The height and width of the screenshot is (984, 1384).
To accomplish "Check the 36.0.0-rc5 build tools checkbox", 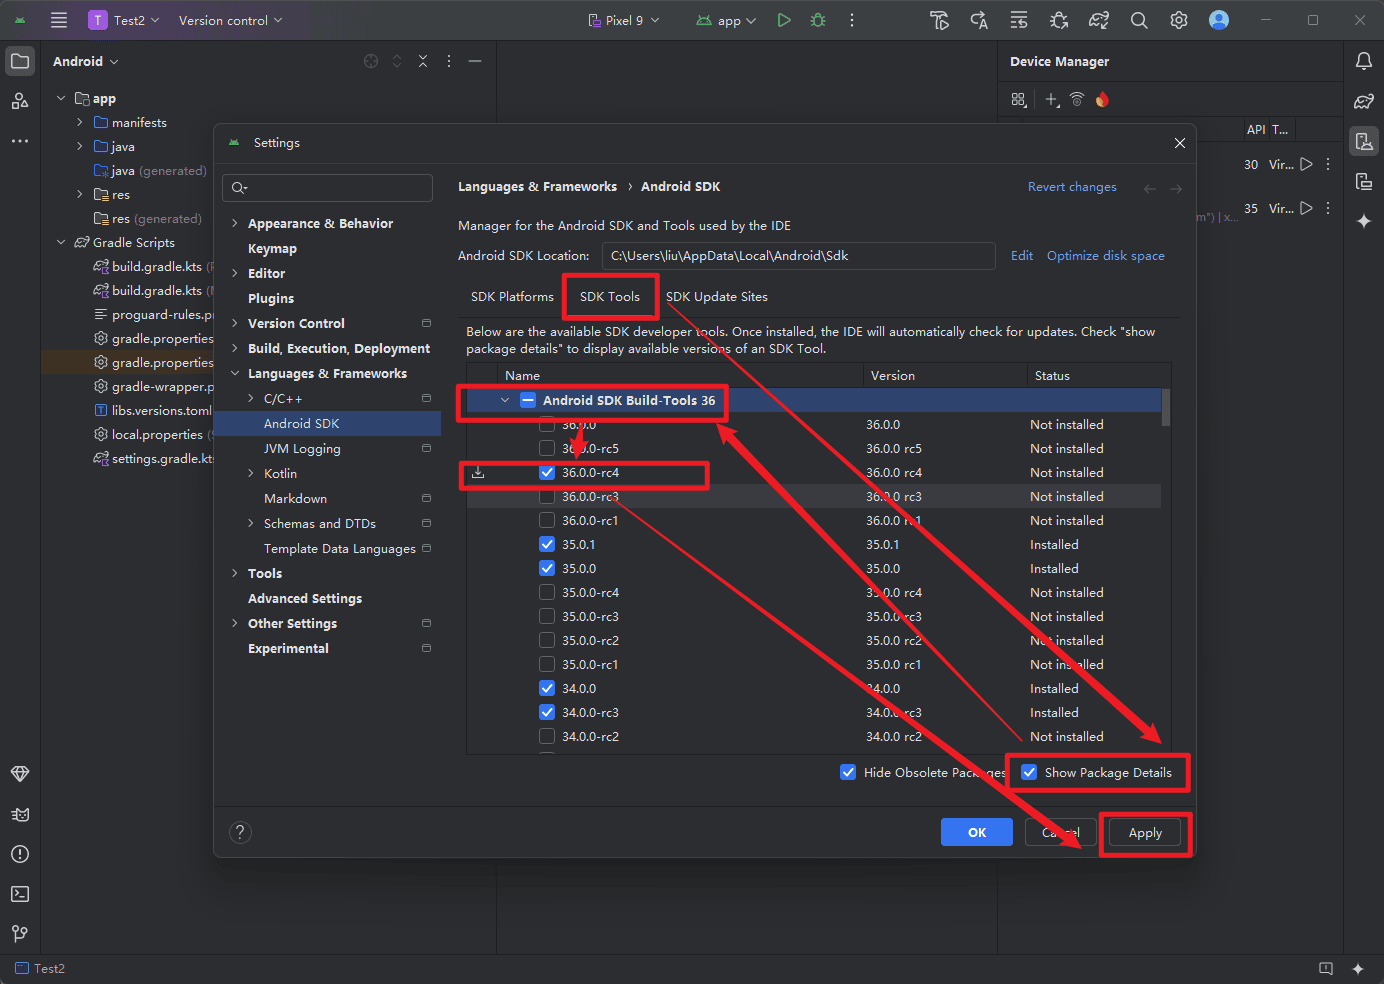I will 547,449.
